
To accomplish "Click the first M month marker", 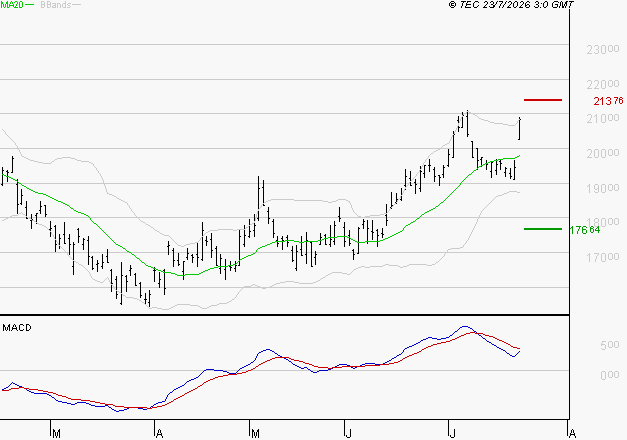I will click(56, 434).
